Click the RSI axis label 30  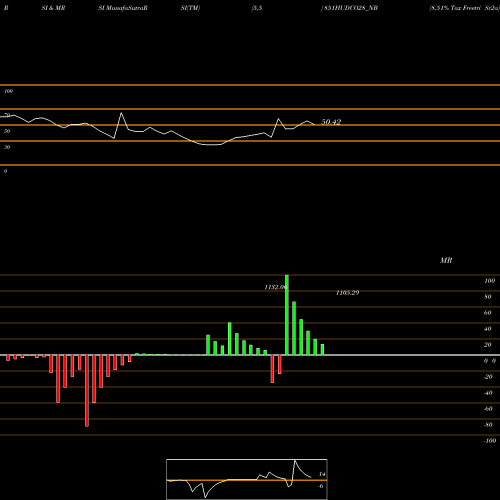coord(7,147)
